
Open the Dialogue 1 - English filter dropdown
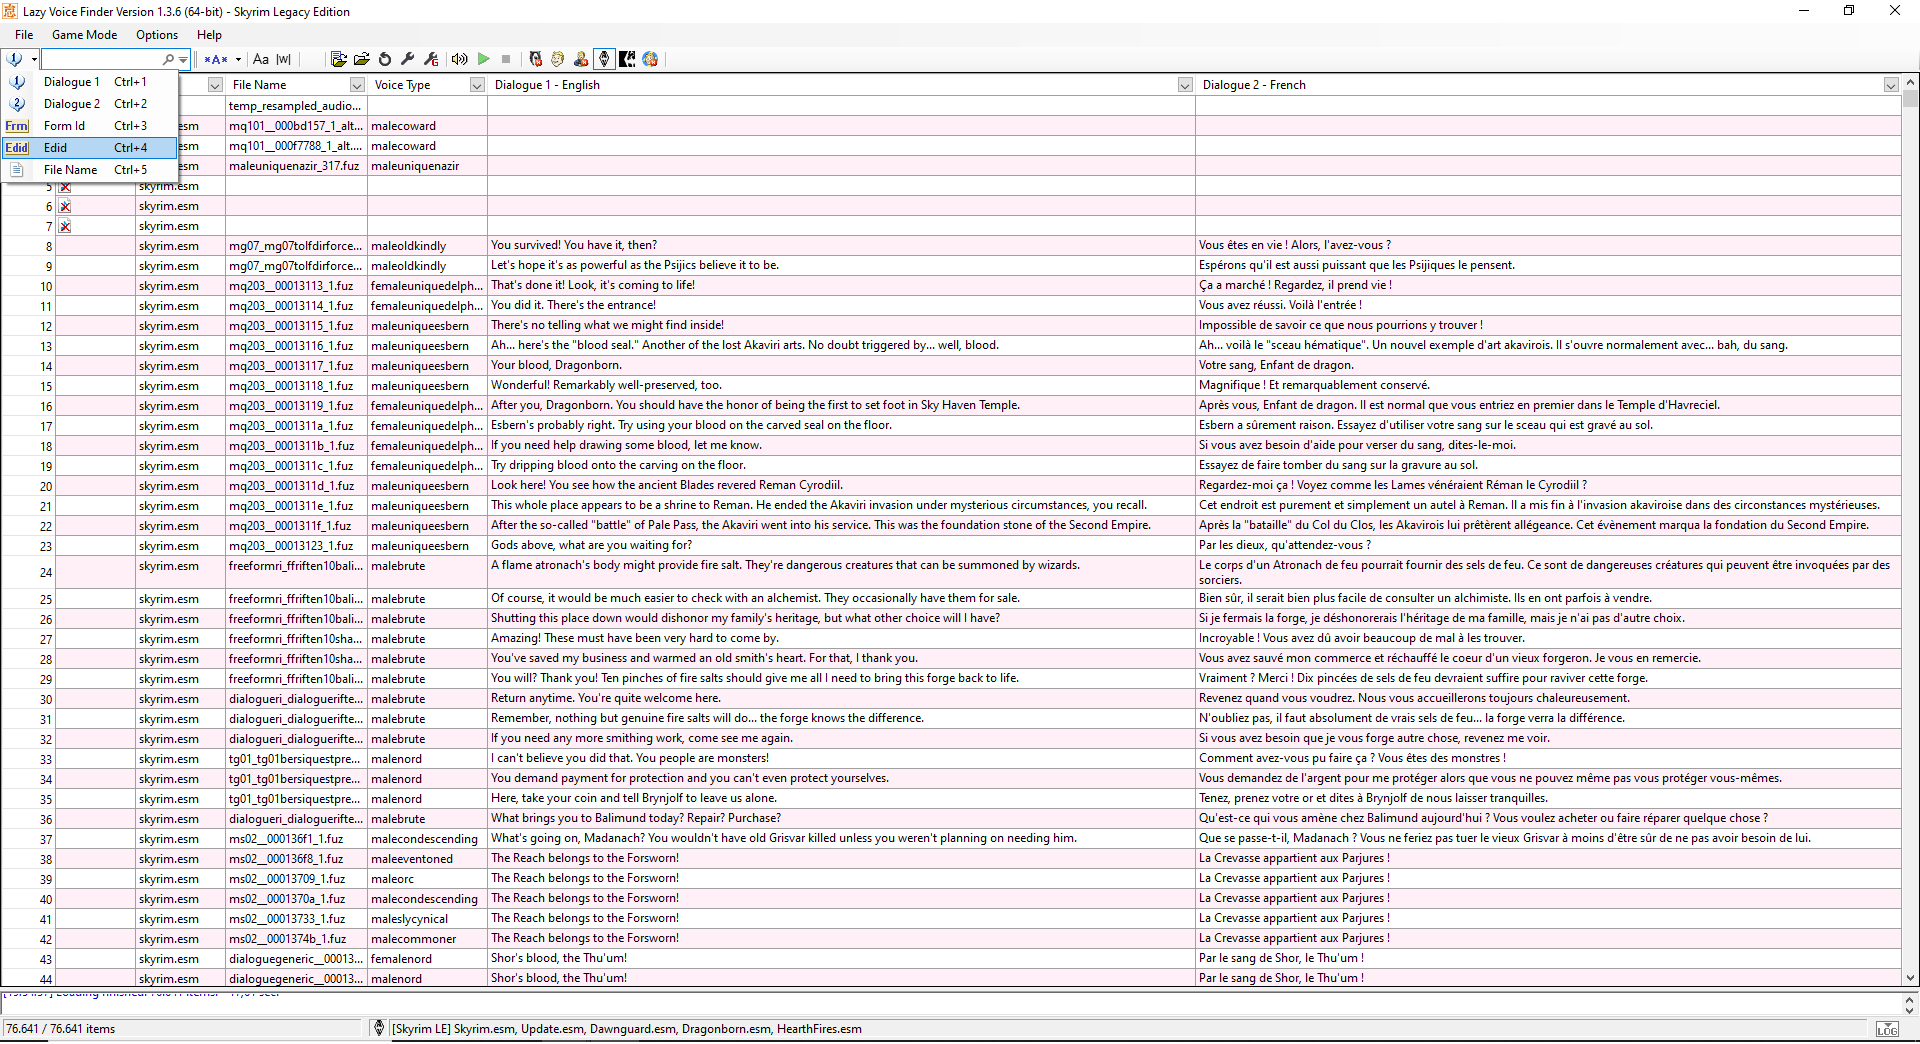tap(1185, 85)
